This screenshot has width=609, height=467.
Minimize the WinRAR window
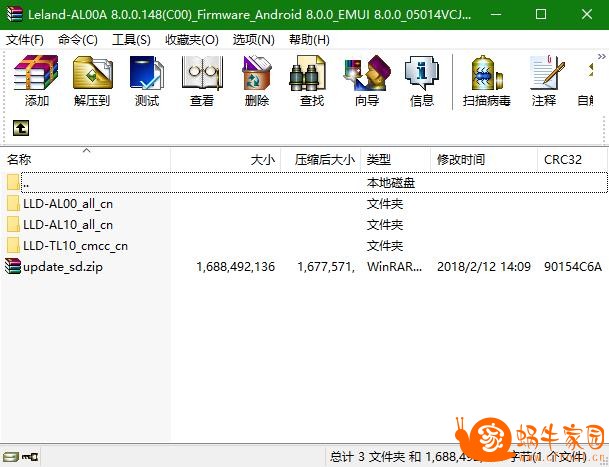click(495, 14)
